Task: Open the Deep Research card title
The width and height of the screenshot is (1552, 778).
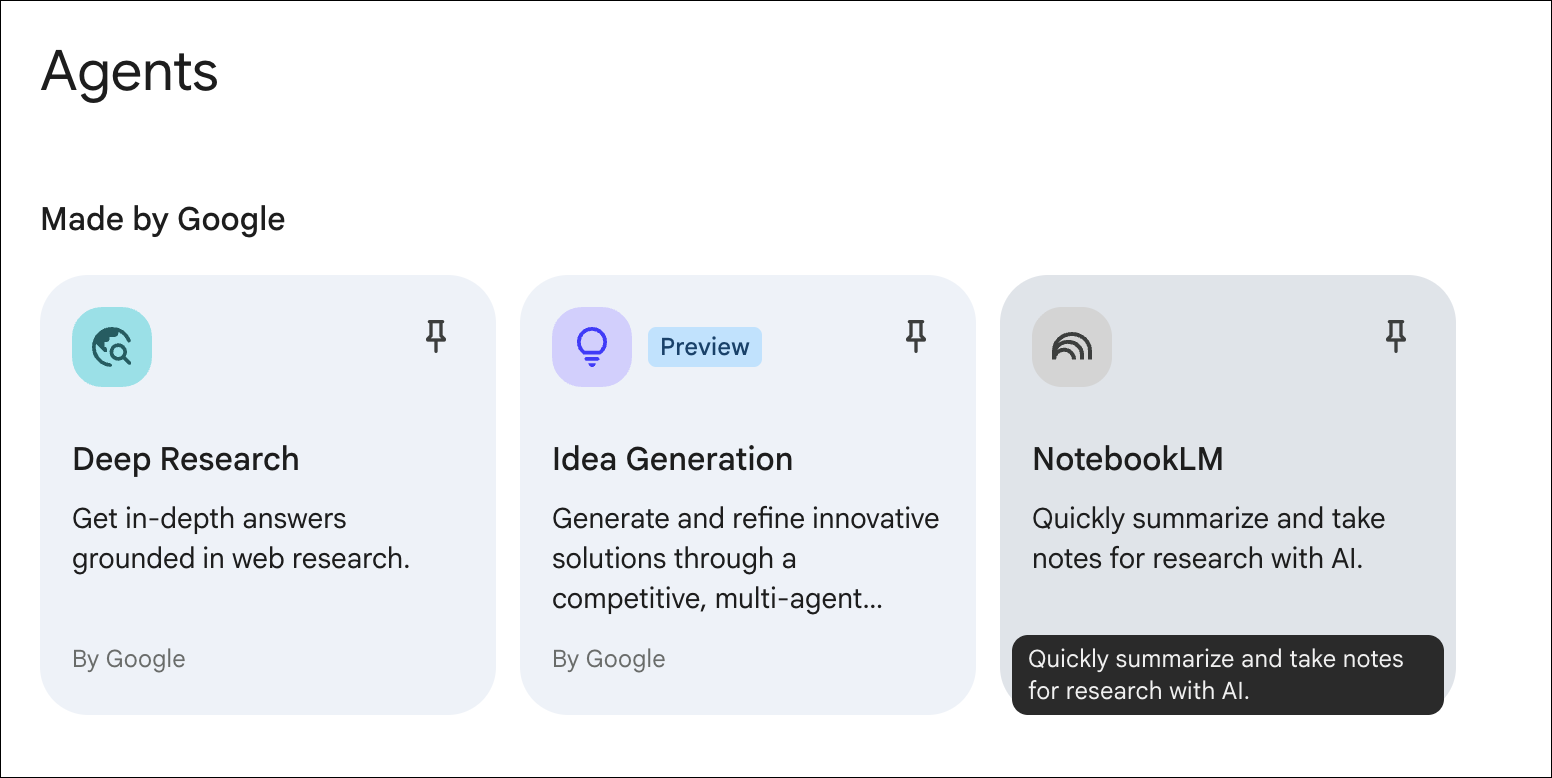Action: pos(186,459)
